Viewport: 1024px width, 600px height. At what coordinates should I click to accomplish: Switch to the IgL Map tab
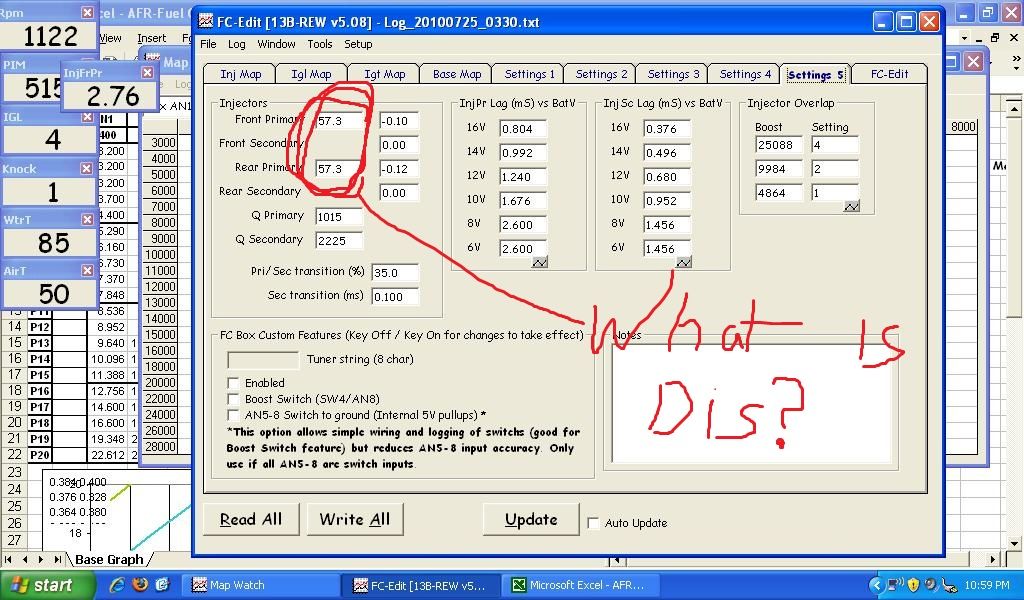pos(312,74)
